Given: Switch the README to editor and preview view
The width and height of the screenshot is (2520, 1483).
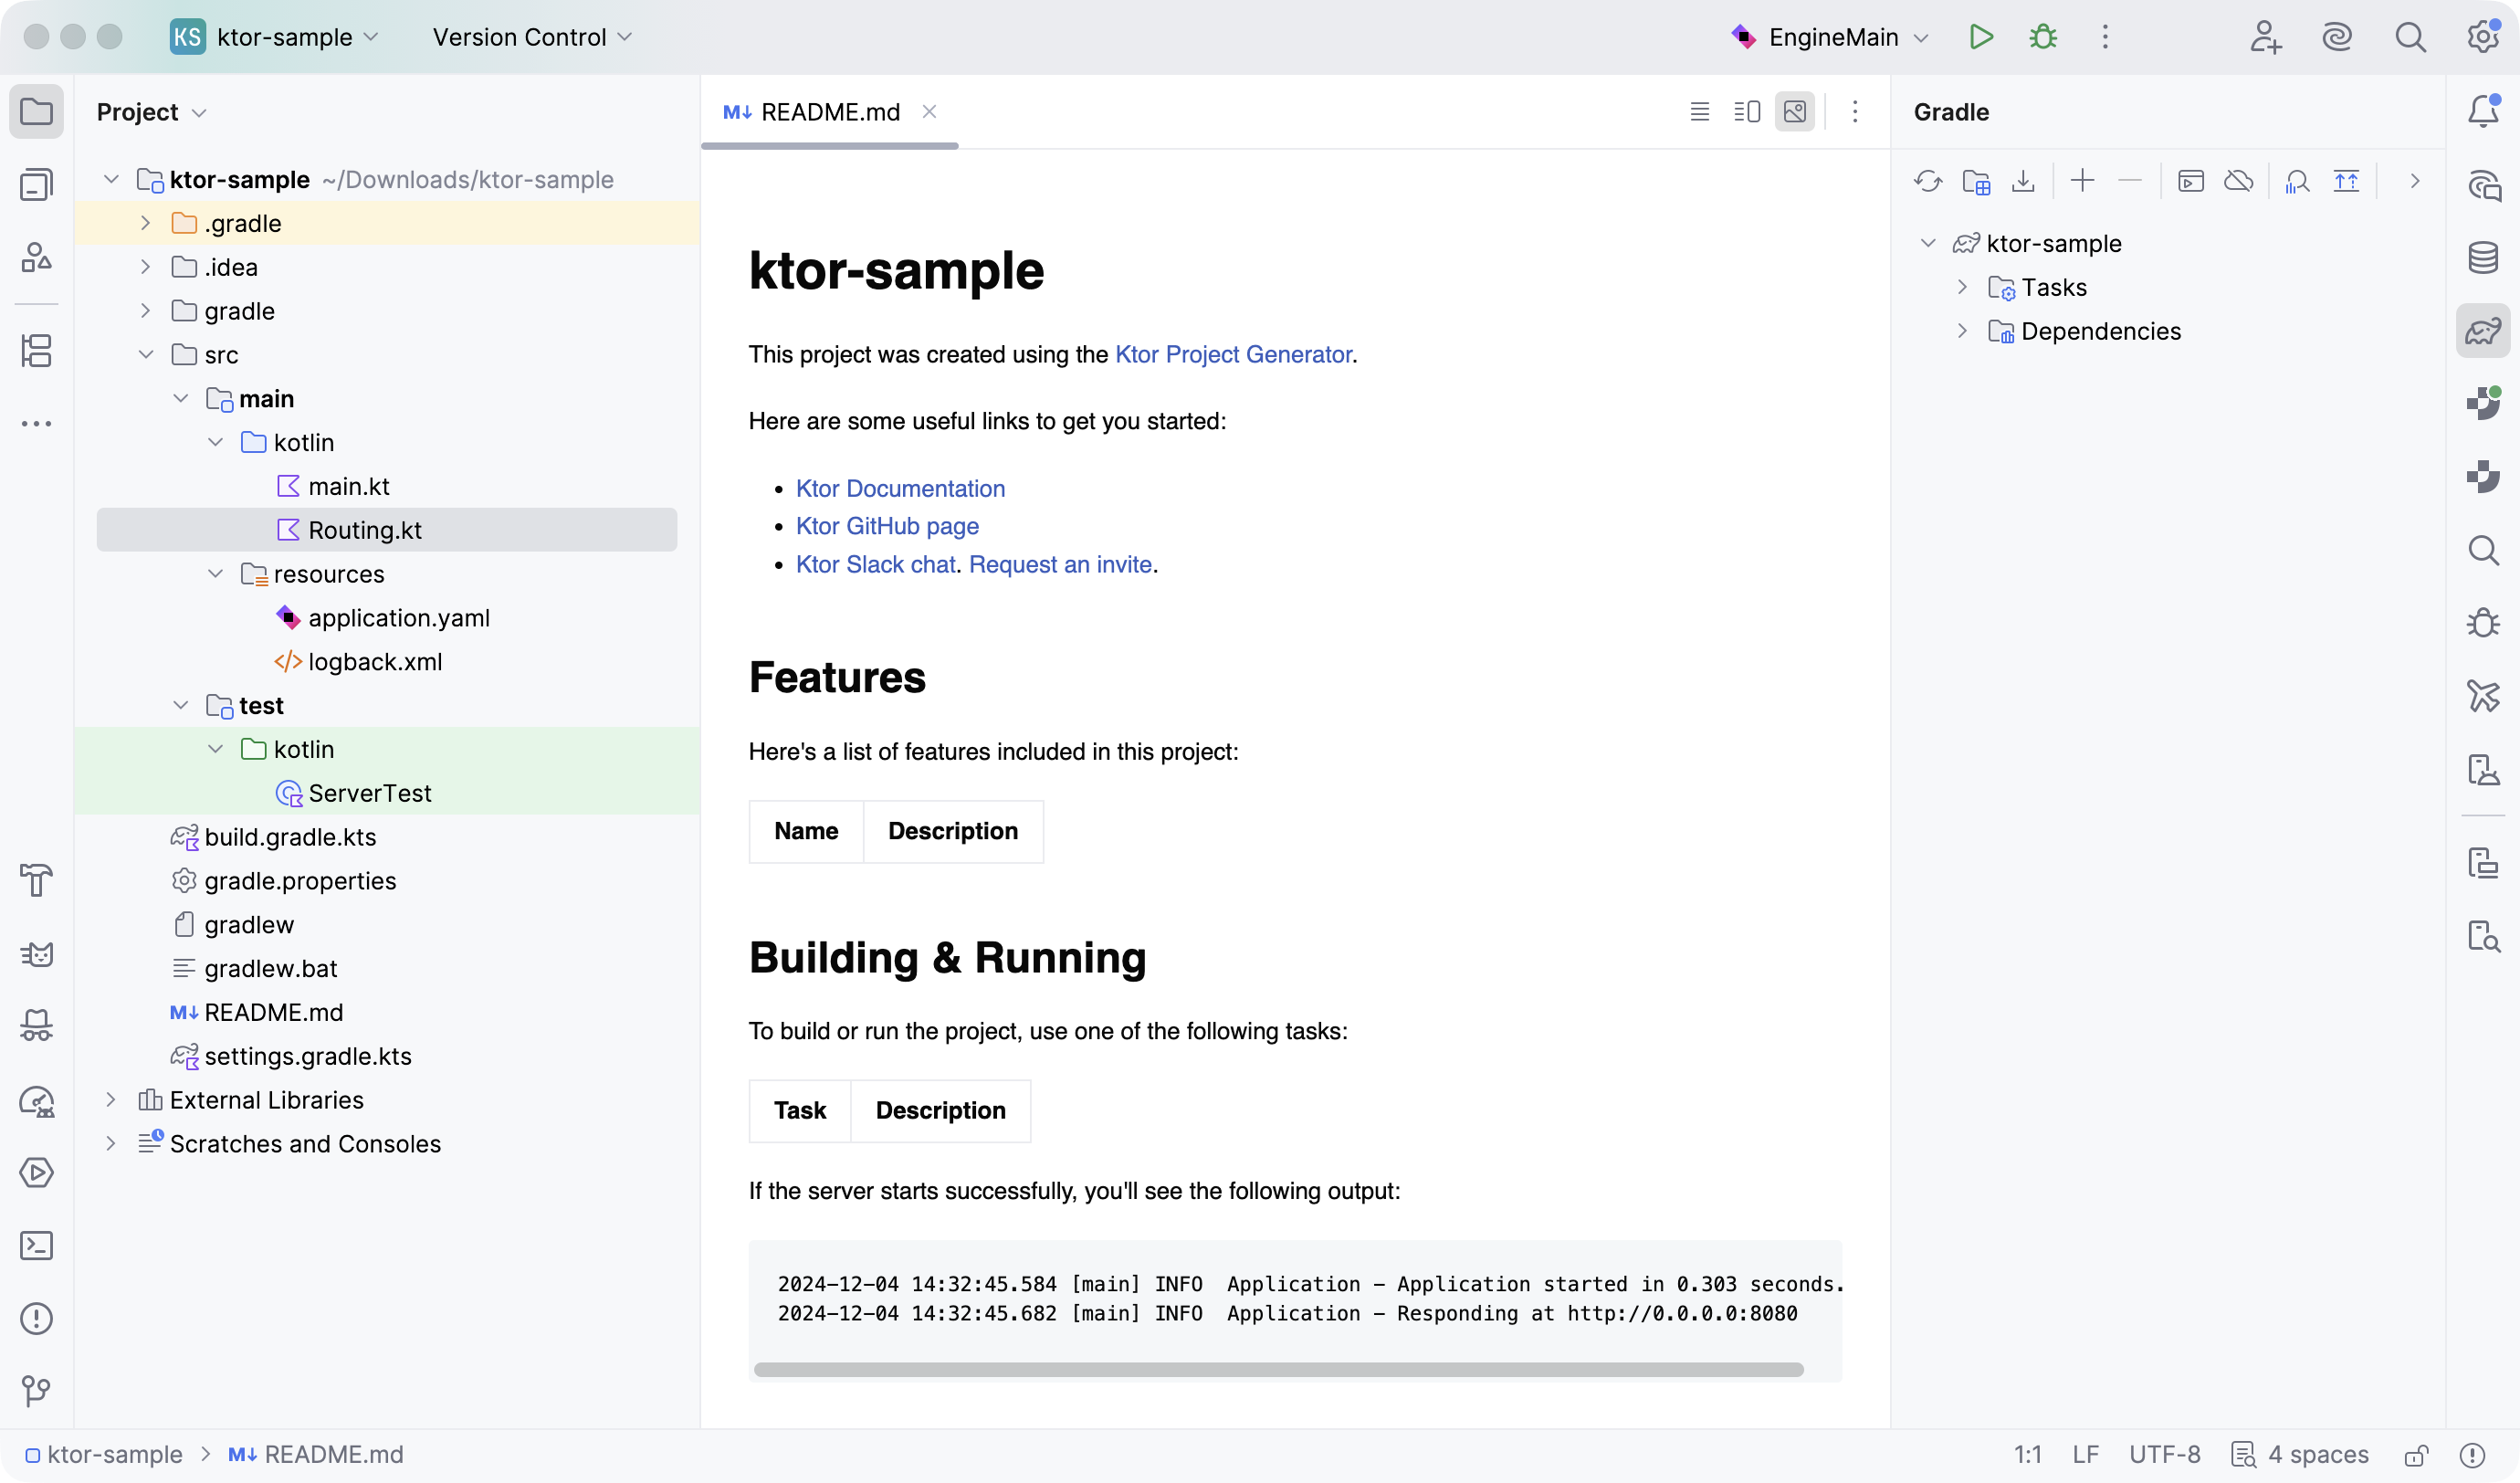Looking at the screenshot, I should click(1747, 111).
